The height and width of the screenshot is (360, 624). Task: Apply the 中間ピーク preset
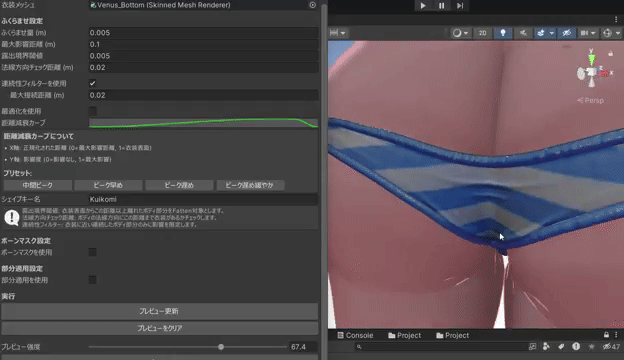[38, 185]
